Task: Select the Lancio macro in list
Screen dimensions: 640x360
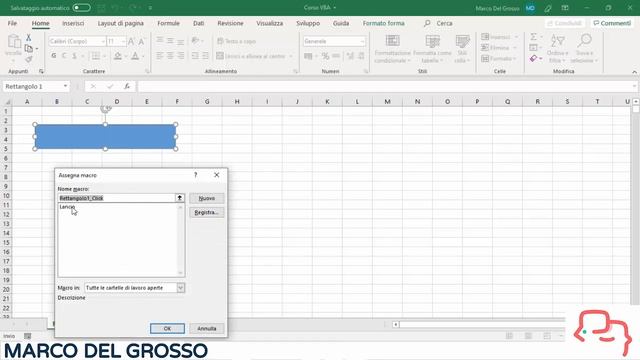Action: click(67, 207)
